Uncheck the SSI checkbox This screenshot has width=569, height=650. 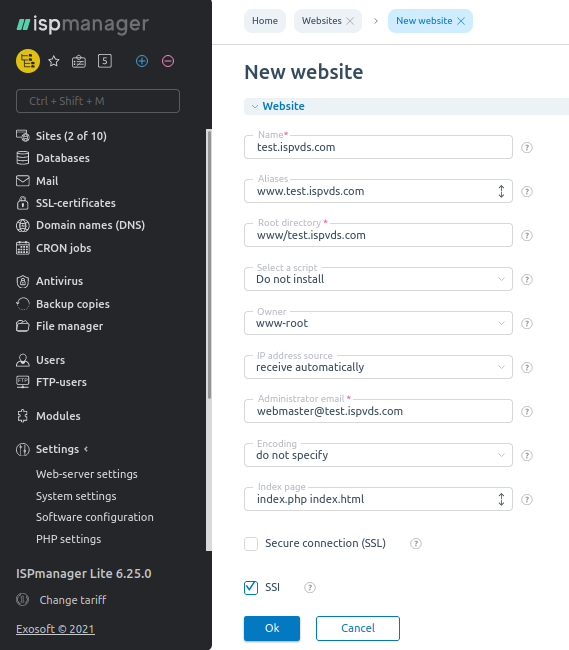[x=251, y=587]
